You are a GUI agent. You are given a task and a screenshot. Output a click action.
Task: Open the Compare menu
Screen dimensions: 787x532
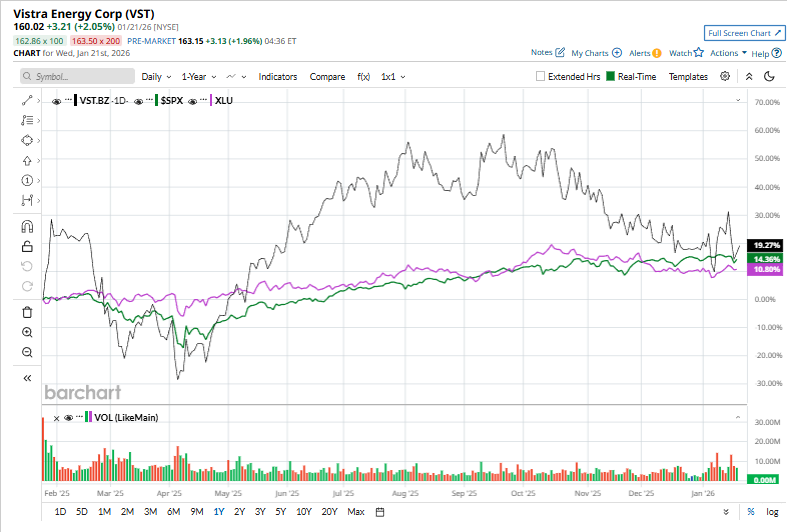pyautogui.click(x=327, y=77)
